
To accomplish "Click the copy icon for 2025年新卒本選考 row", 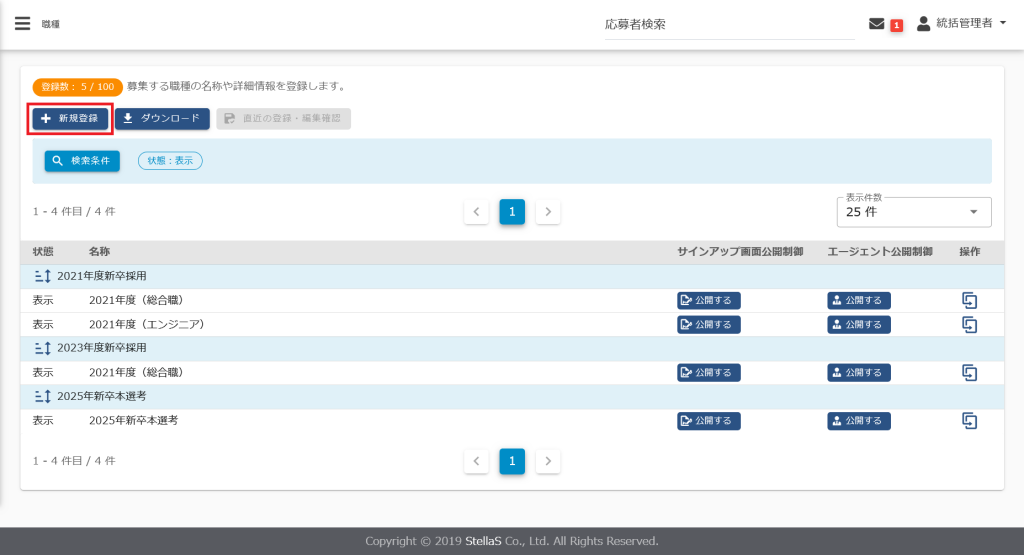I will click(969, 421).
